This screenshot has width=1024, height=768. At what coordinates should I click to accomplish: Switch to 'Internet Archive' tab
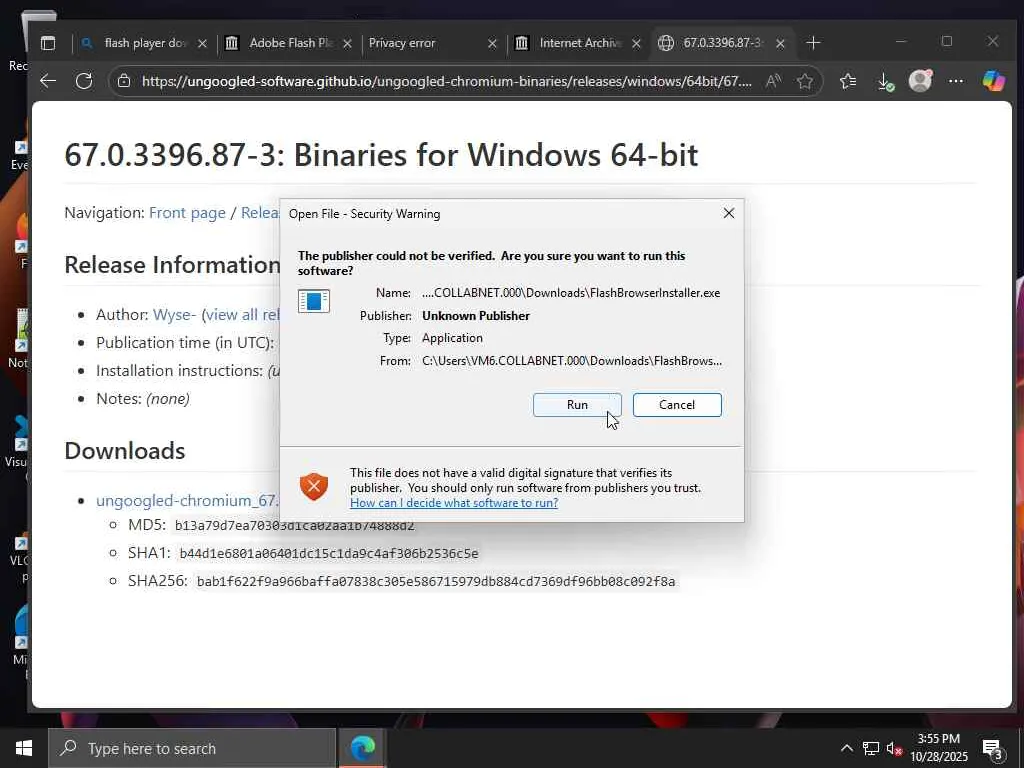click(580, 43)
